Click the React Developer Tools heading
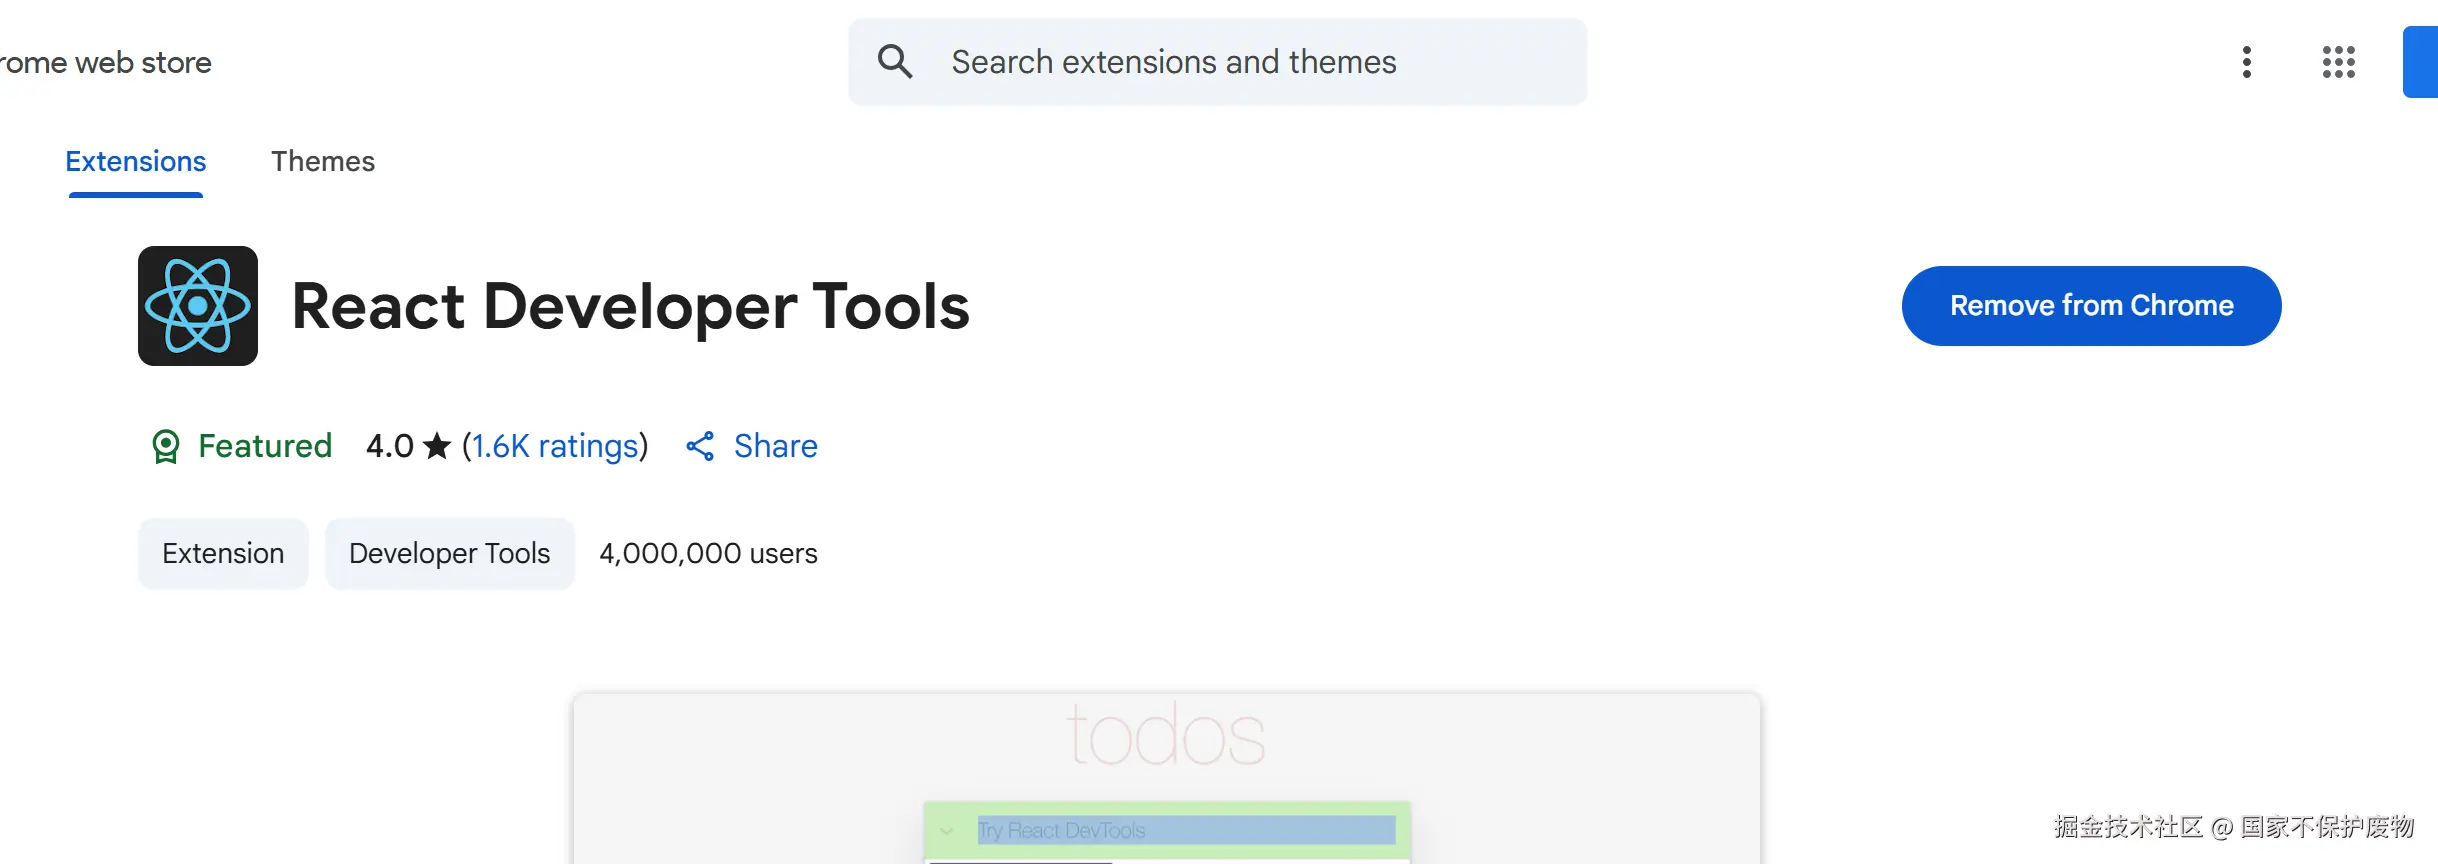This screenshot has height=864, width=2438. pos(630,306)
